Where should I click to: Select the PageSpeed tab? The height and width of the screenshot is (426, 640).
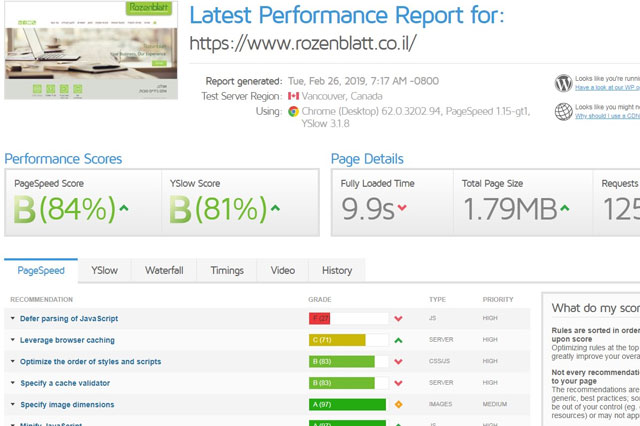pos(41,271)
